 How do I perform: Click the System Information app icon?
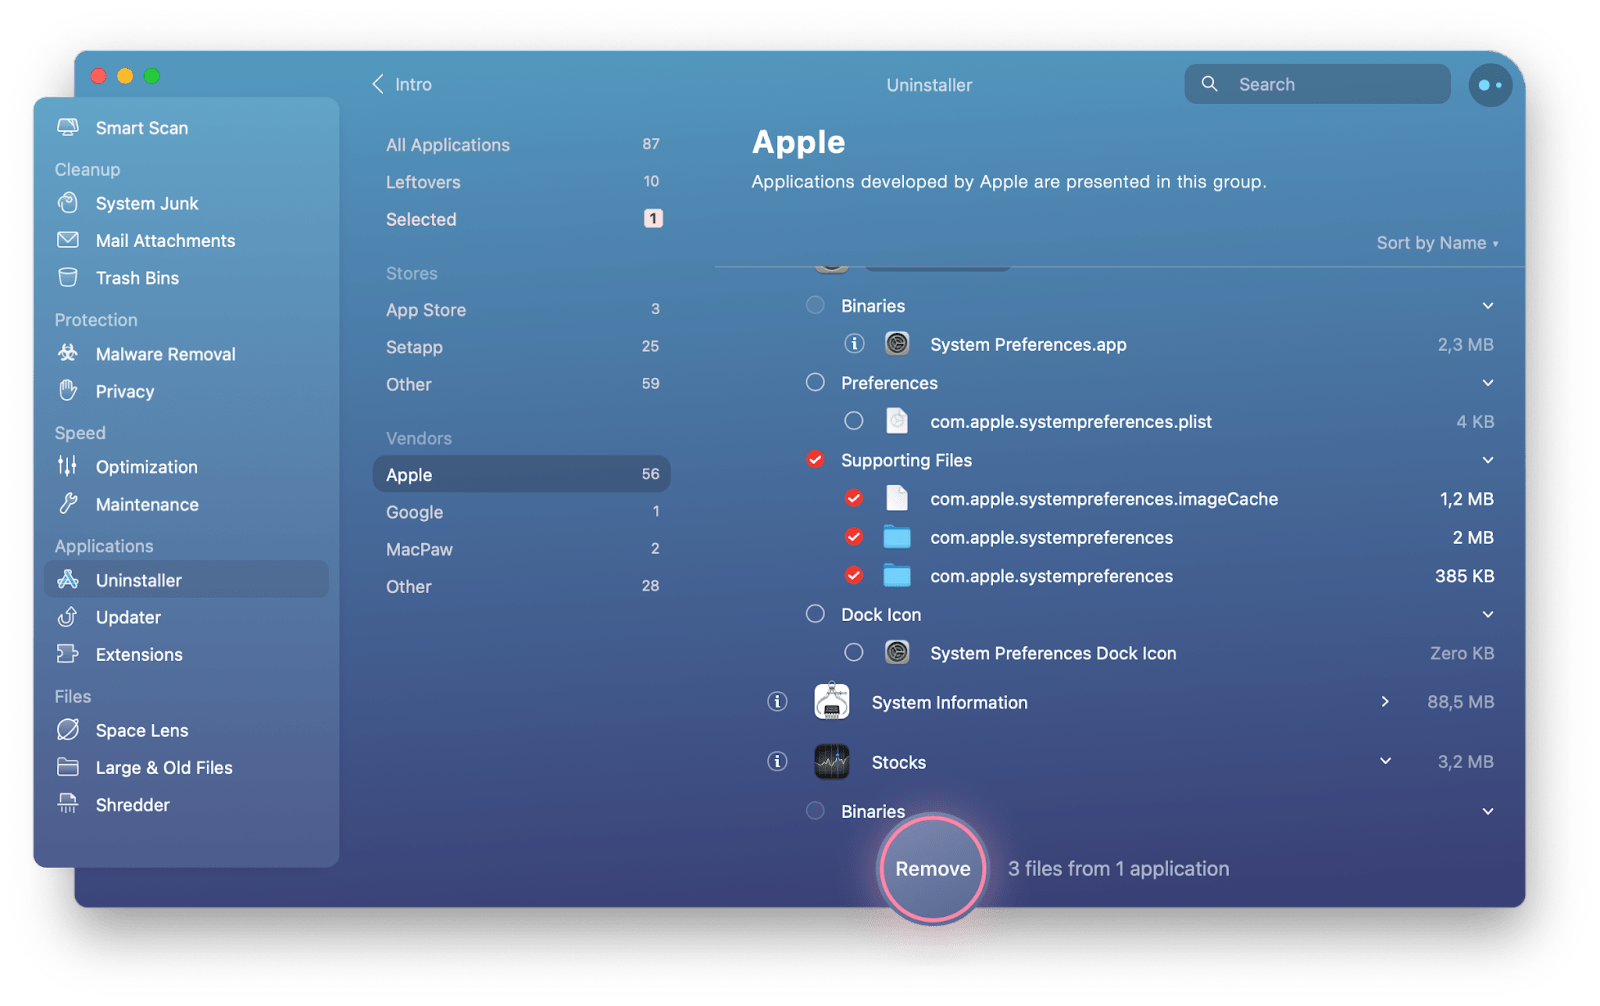pos(832,702)
